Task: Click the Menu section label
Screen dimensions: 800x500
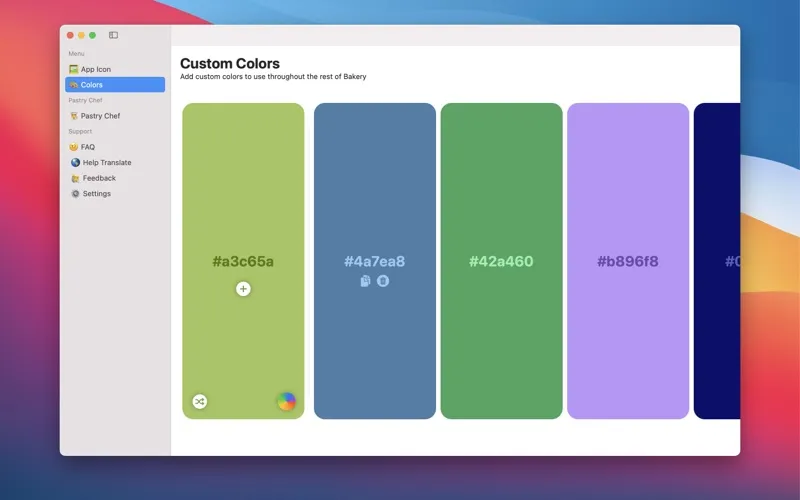Action: (77, 54)
